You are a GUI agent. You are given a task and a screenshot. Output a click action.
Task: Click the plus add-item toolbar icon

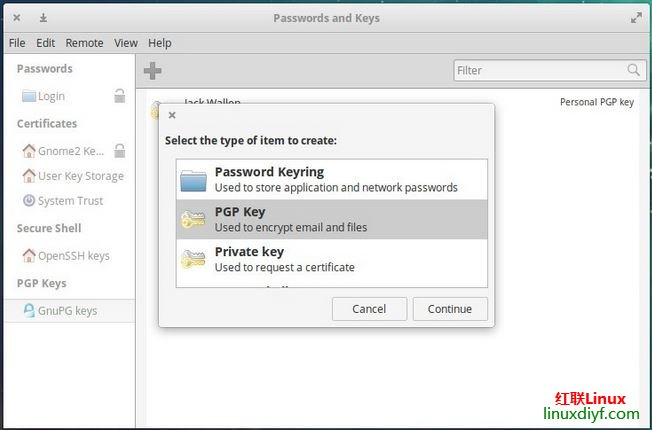(152, 70)
